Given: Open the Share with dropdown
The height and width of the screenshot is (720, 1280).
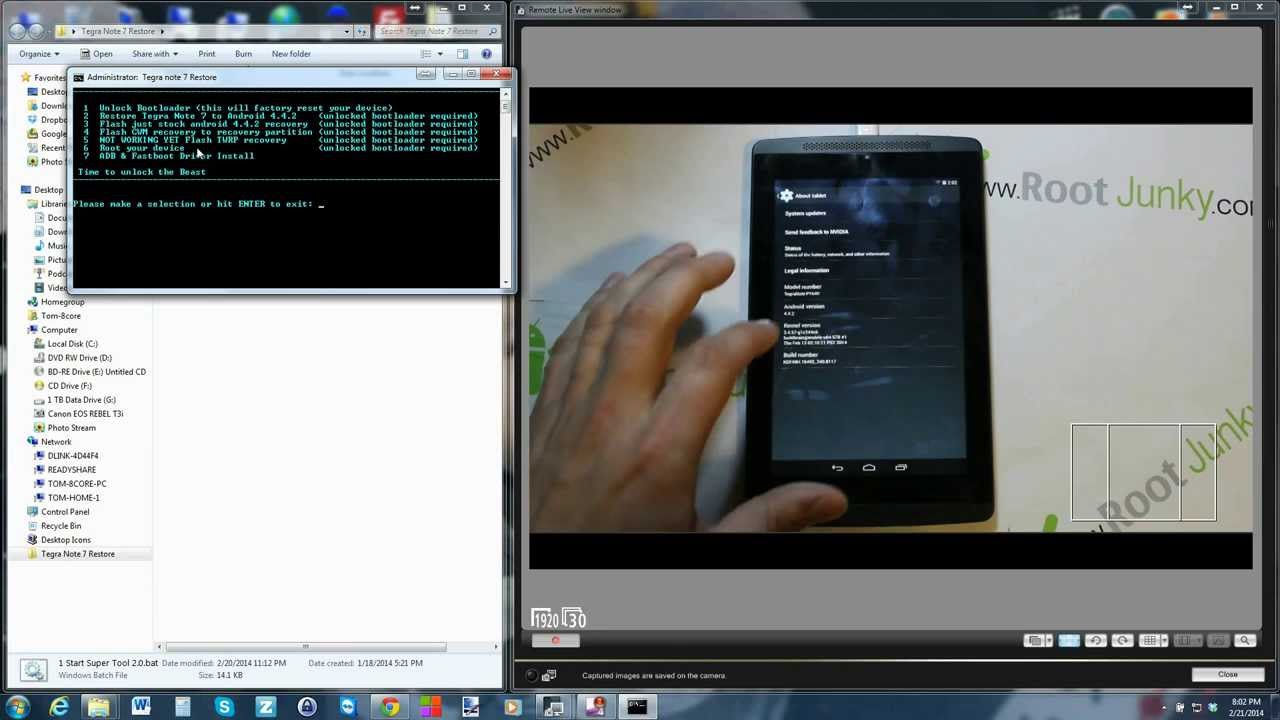Looking at the screenshot, I should [x=154, y=54].
